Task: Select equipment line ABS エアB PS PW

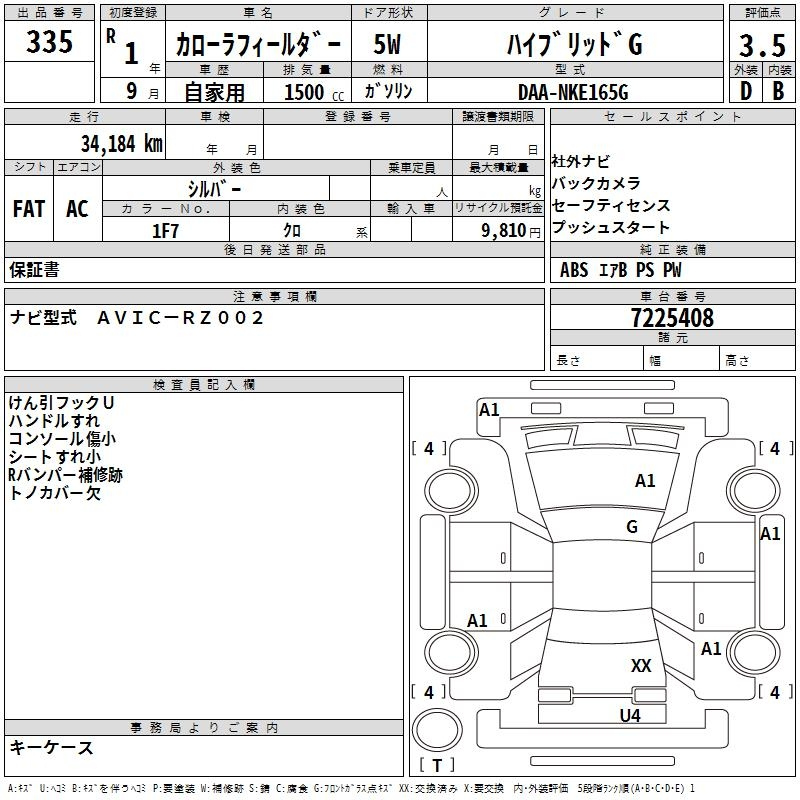Action: pos(620,270)
